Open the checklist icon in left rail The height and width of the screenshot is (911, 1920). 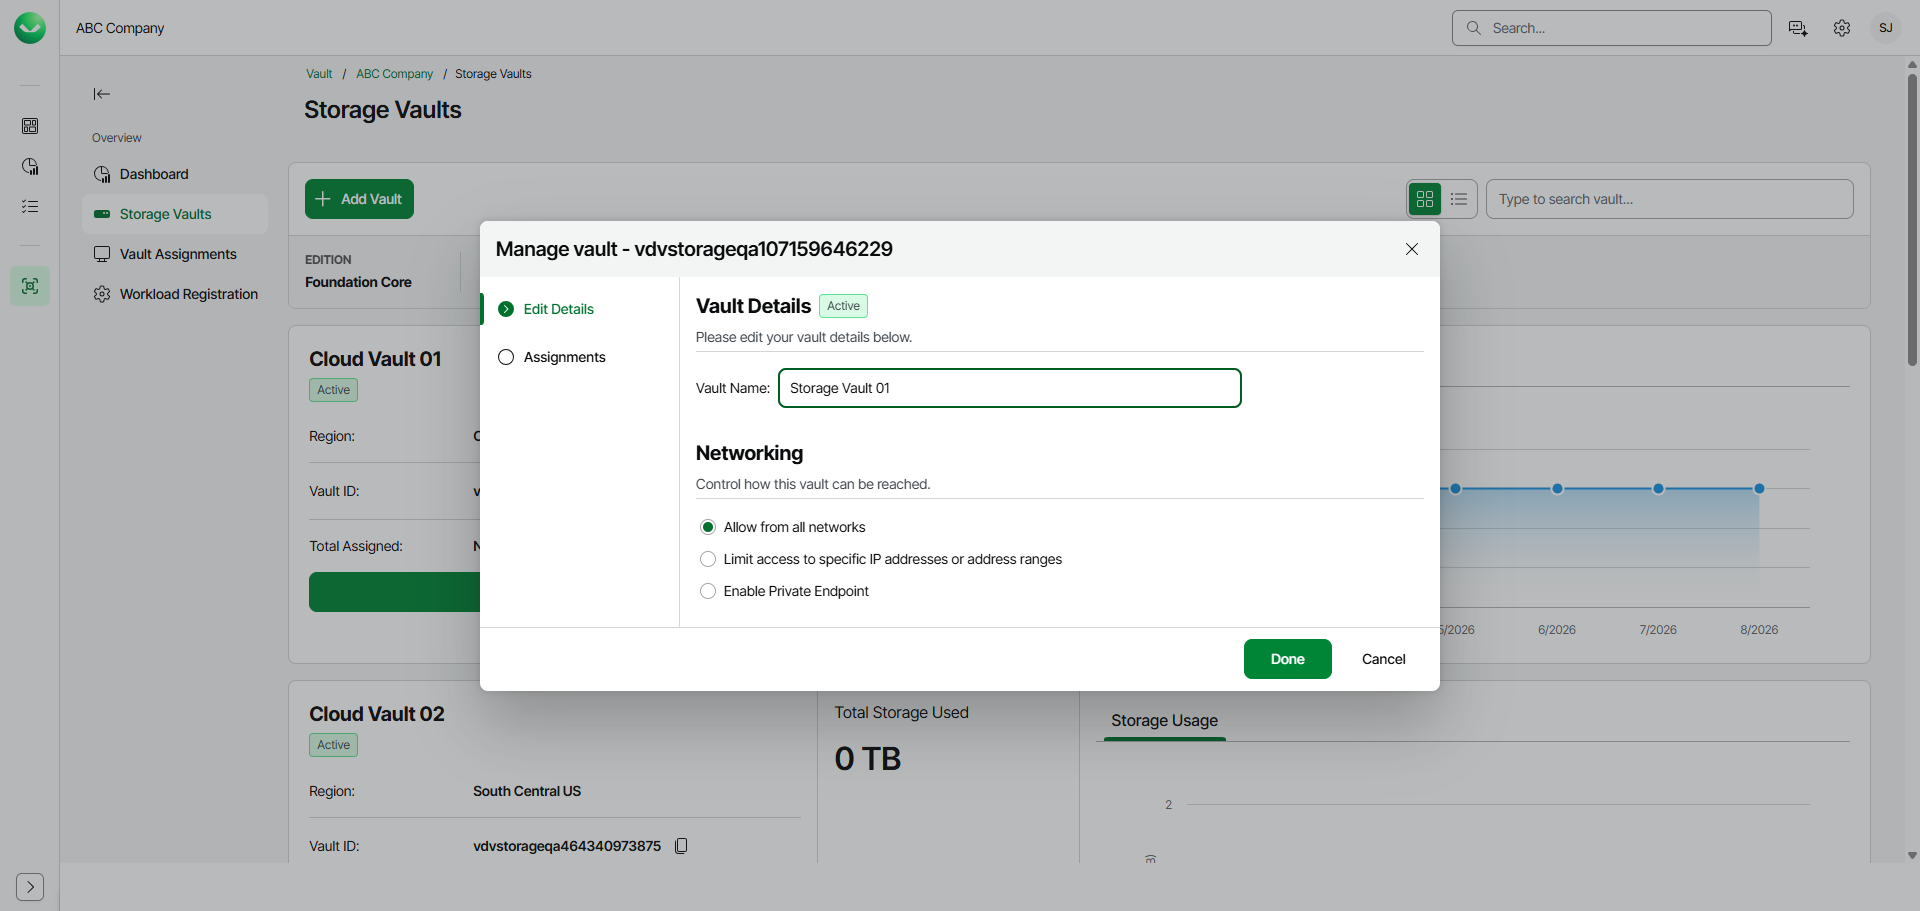pyautogui.click(x=30, y=206)
